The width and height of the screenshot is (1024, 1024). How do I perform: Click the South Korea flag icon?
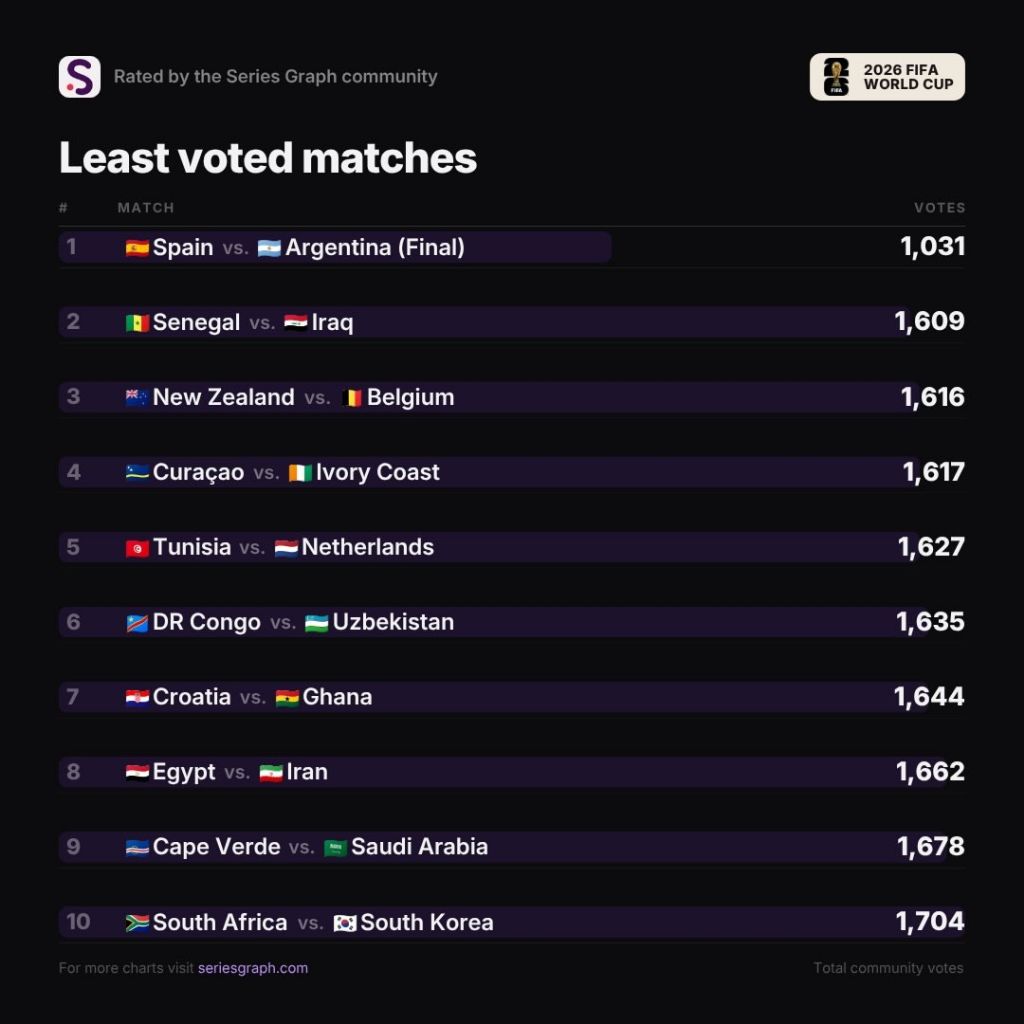[x=345, y=923]
